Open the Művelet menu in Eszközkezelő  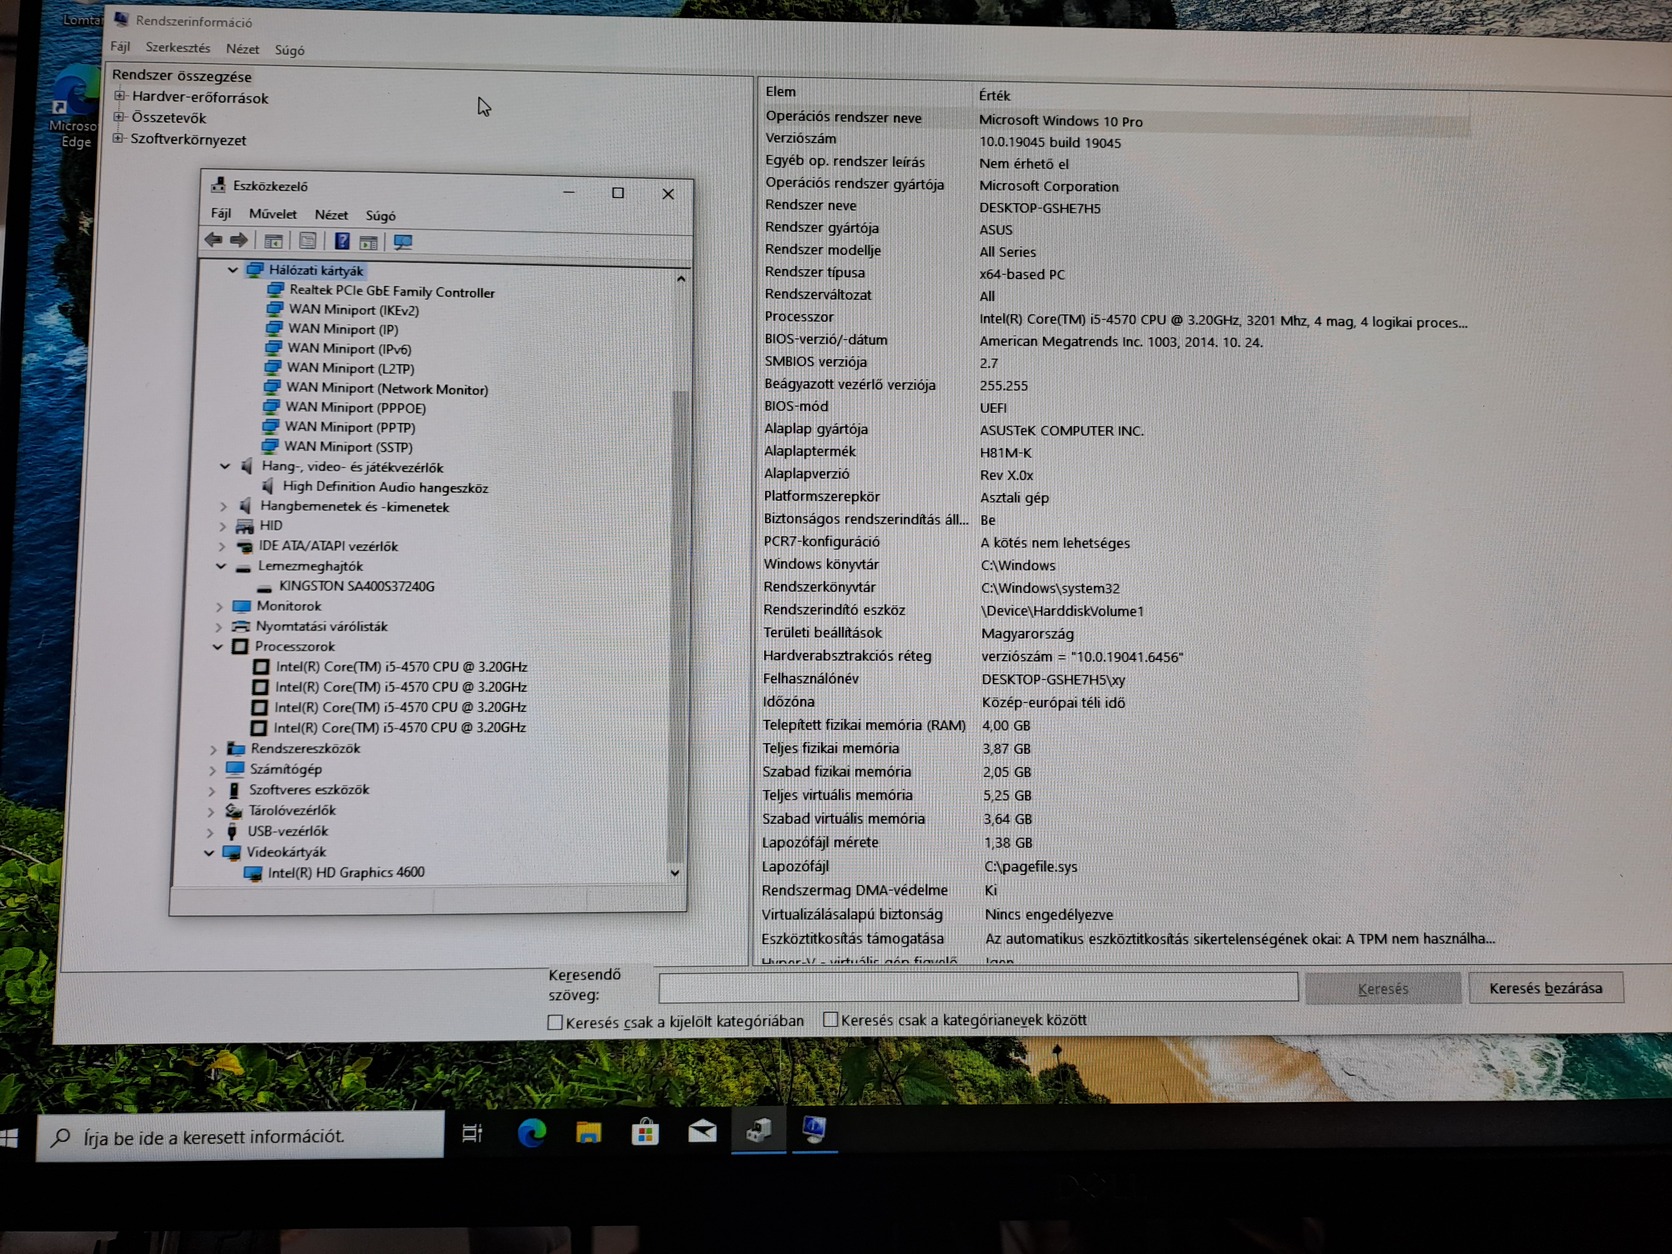pos(272,214)
